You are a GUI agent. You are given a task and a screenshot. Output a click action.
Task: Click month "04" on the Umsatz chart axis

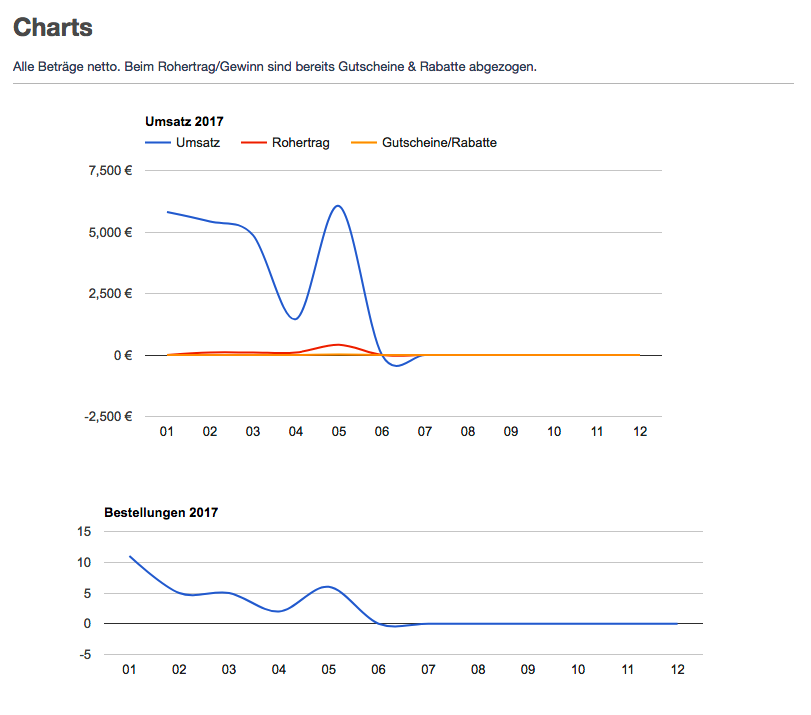(295, 432)
